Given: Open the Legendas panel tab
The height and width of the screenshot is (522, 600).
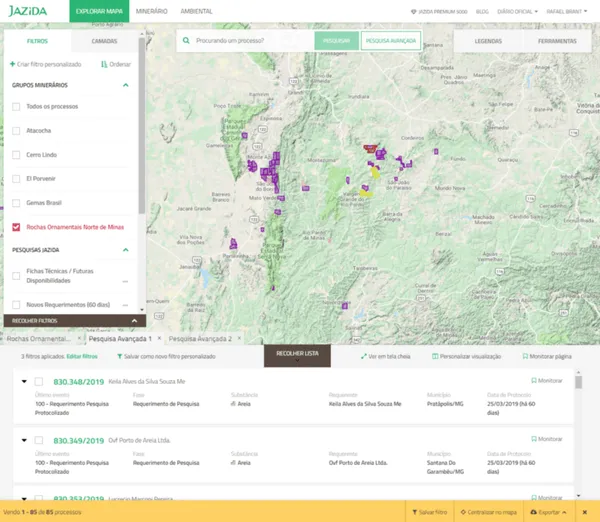Looking at the screenshot, I should tap(488, 41).
